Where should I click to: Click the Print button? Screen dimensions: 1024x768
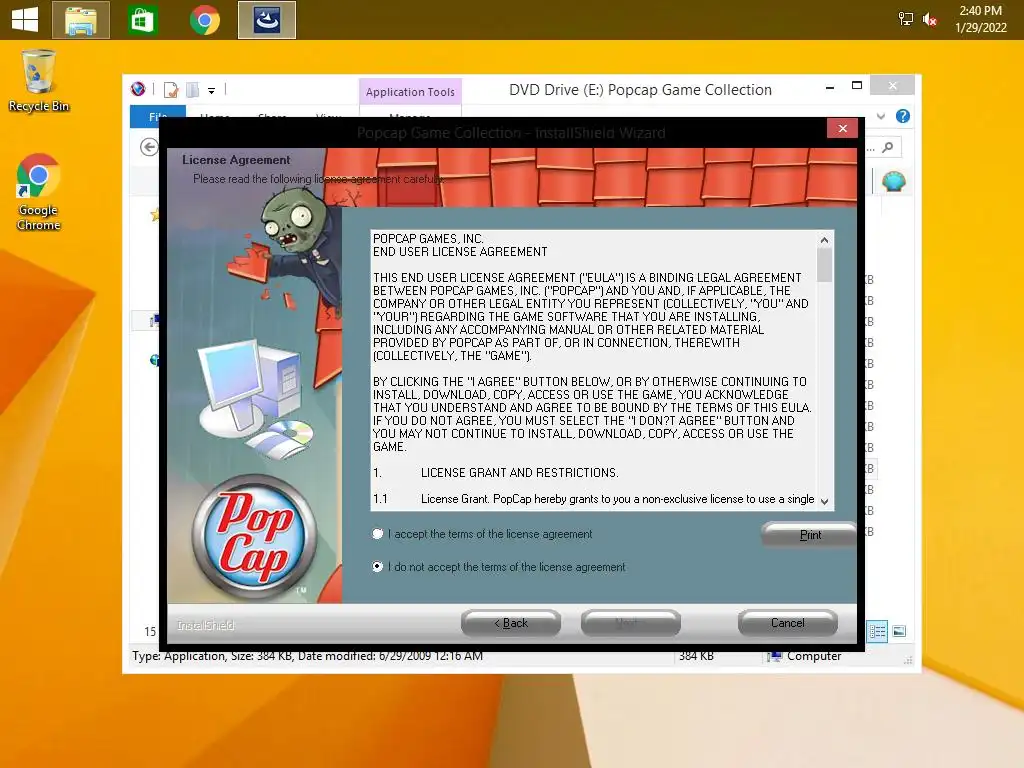point(810,535)
